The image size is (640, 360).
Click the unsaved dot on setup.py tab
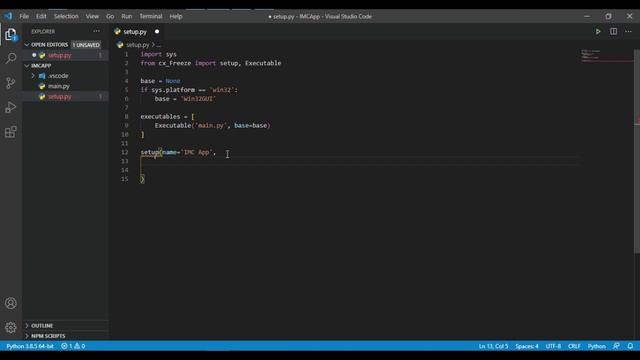coord(157,31)
